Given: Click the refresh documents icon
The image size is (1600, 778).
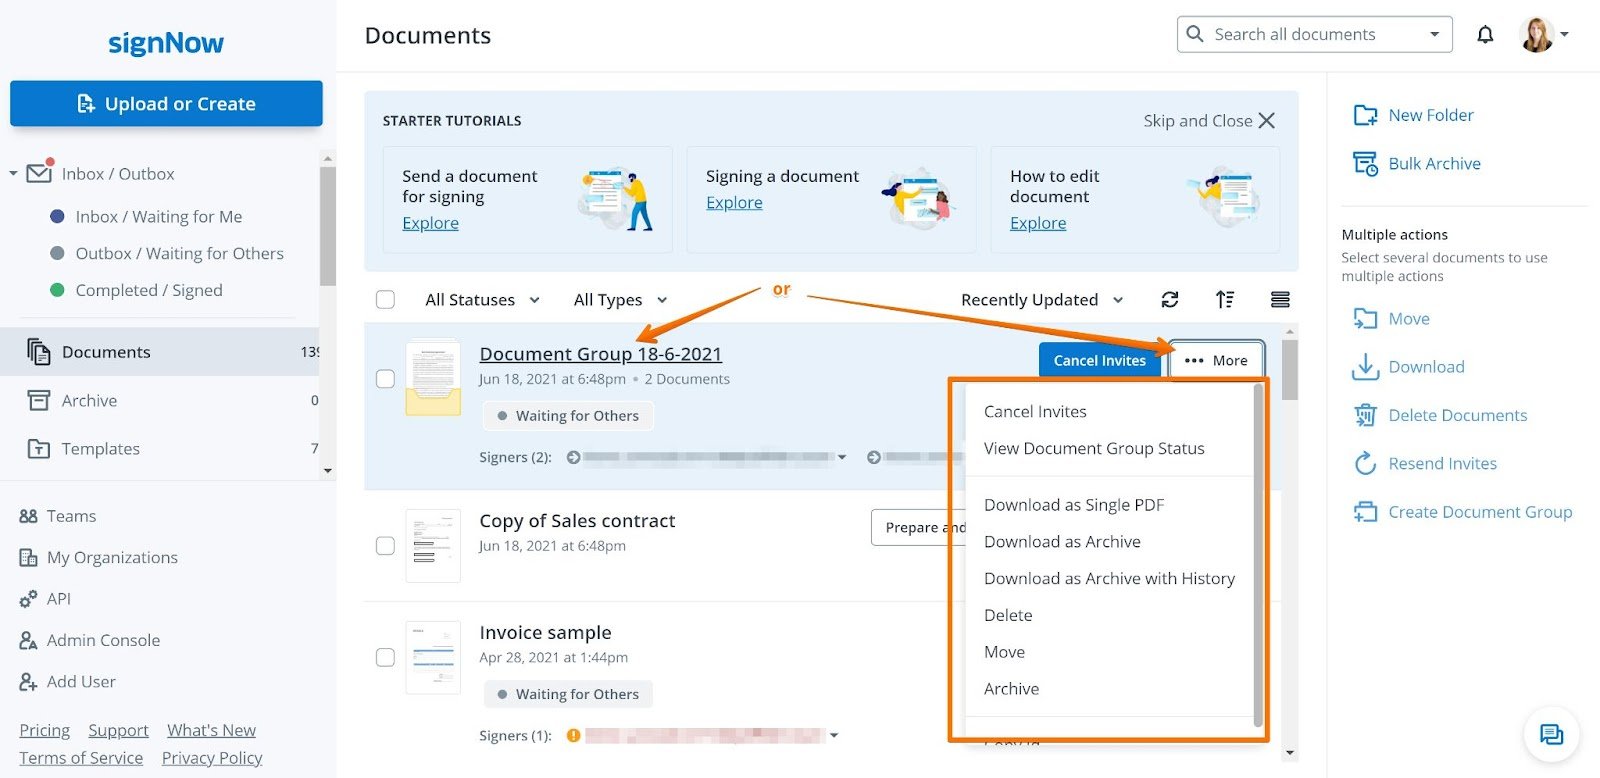Looking at the screenshot, I should tap(1170, 299).
